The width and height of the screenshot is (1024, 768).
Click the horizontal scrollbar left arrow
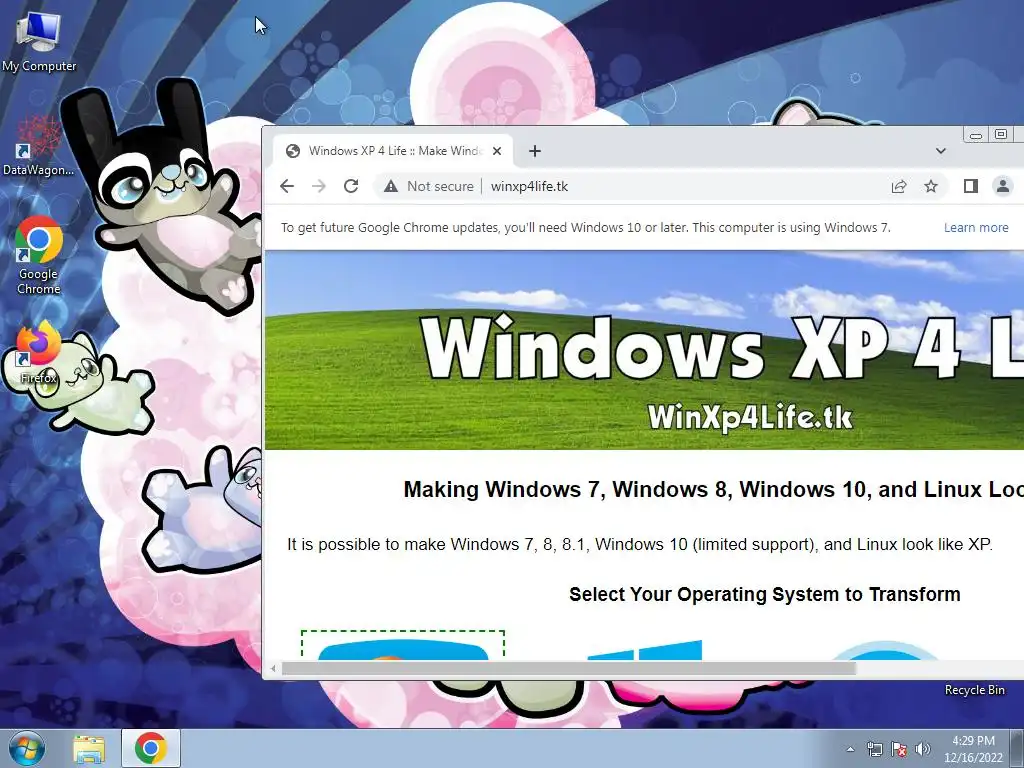click(273, 668)
